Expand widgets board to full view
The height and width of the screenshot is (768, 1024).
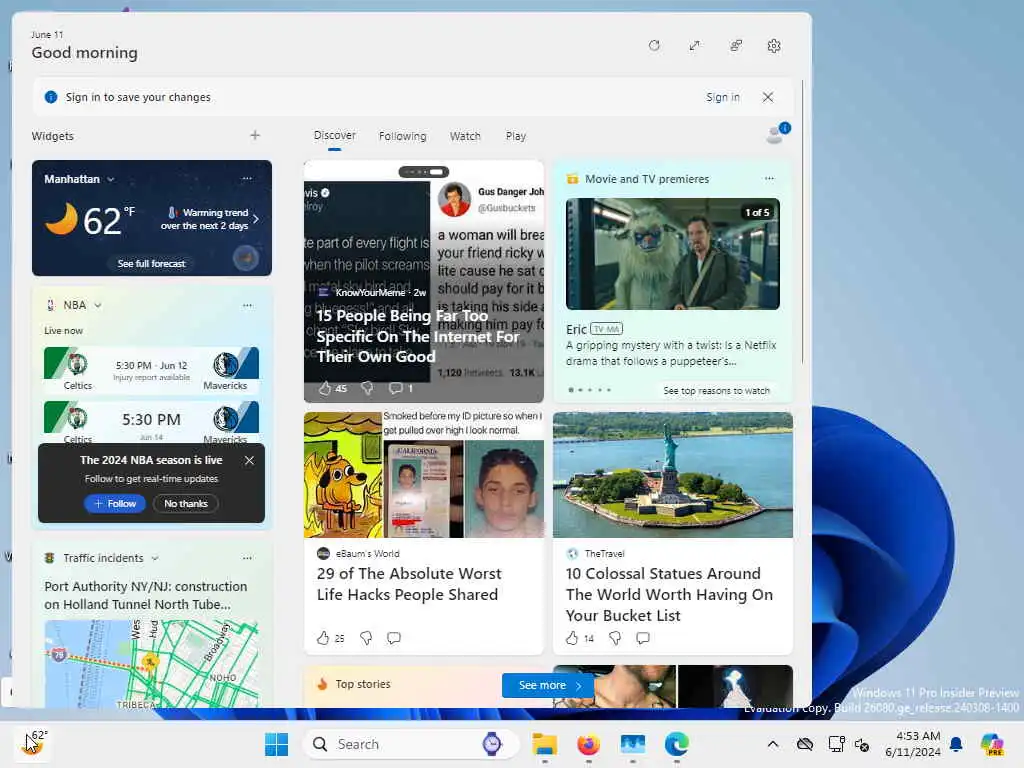point(694,46)
